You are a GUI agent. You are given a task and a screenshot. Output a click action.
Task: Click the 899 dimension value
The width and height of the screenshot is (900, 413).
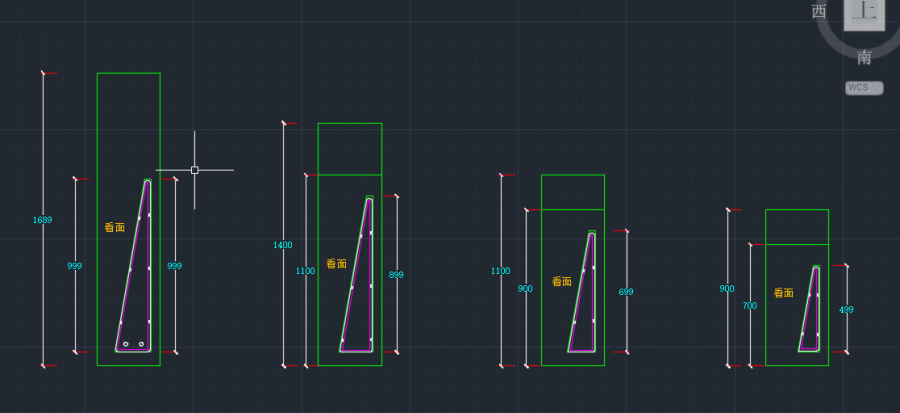coord(396,274)
